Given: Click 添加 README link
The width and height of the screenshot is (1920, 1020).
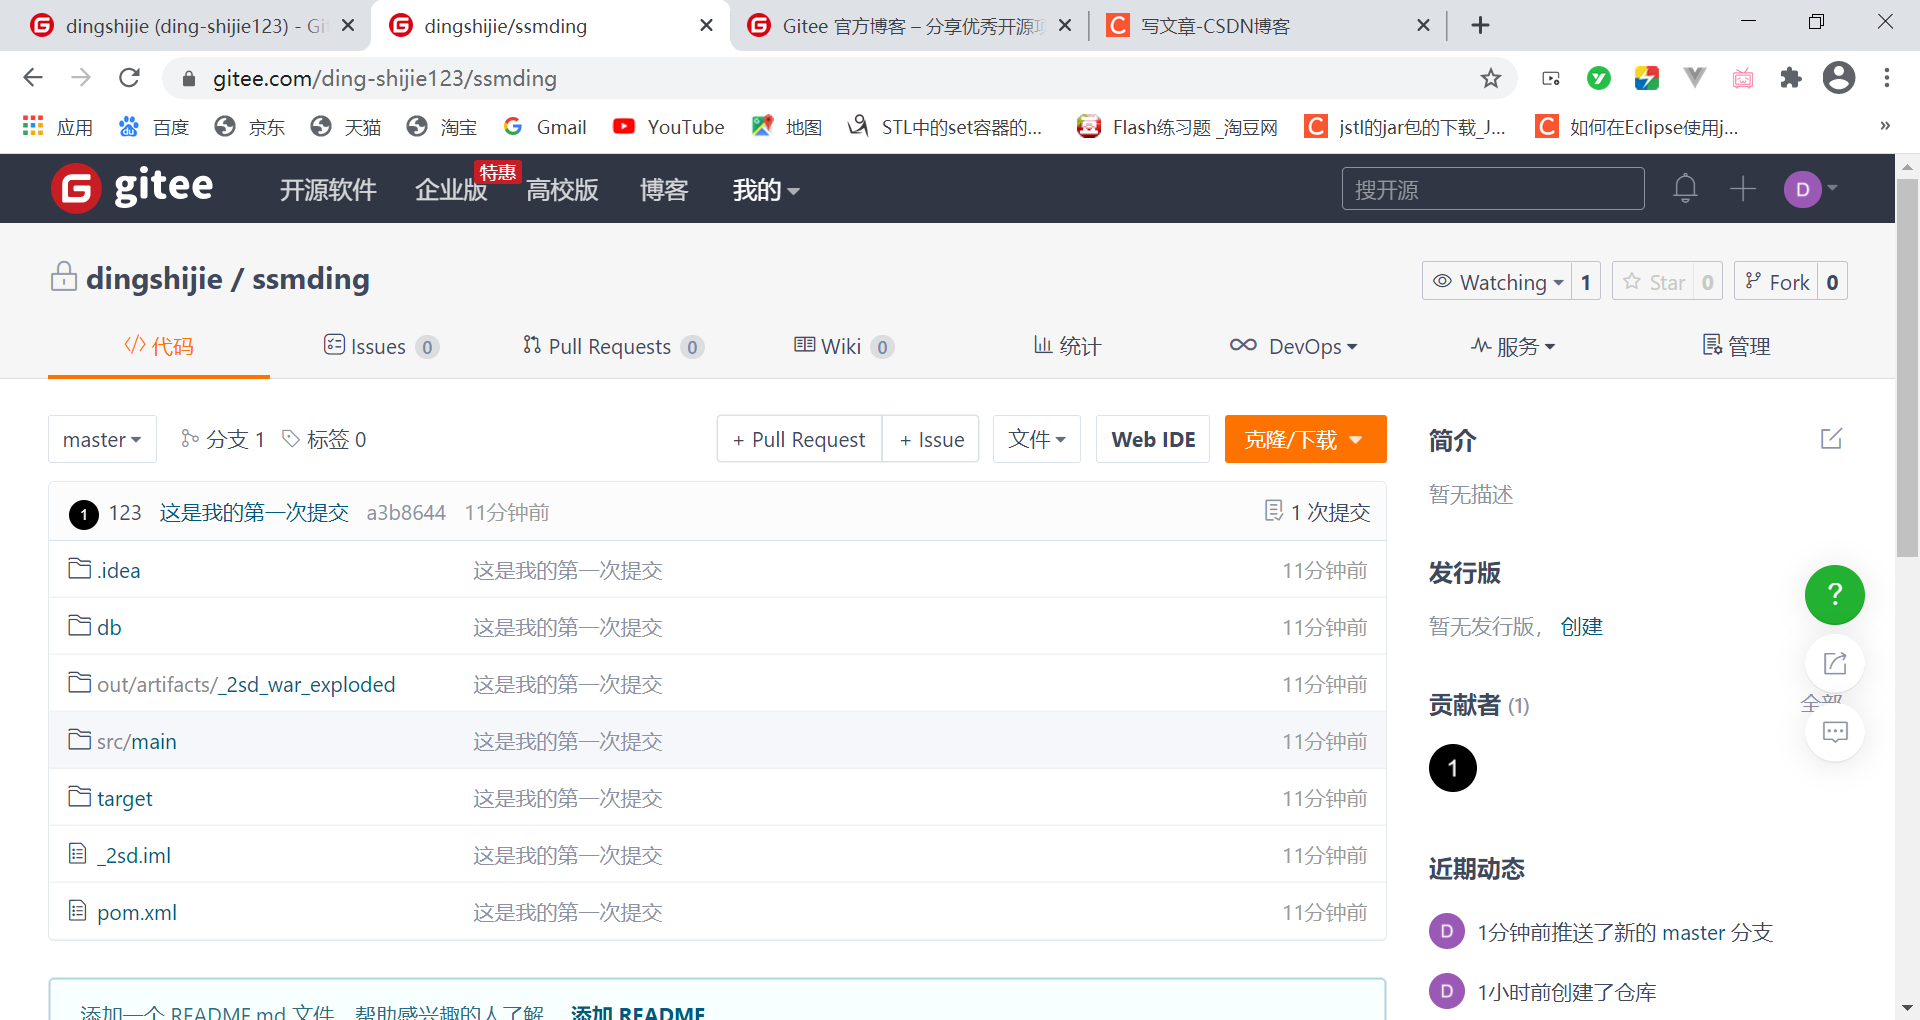Looking at the screenshot, I should (x=638, y=1012).
